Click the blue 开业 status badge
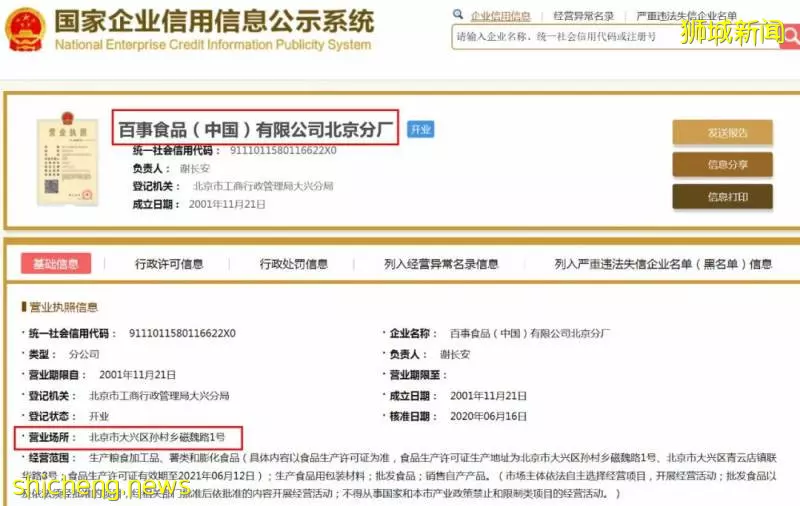The width and height of the screenshot is (800, 506). pyautogui.click(x=420, y=130)
